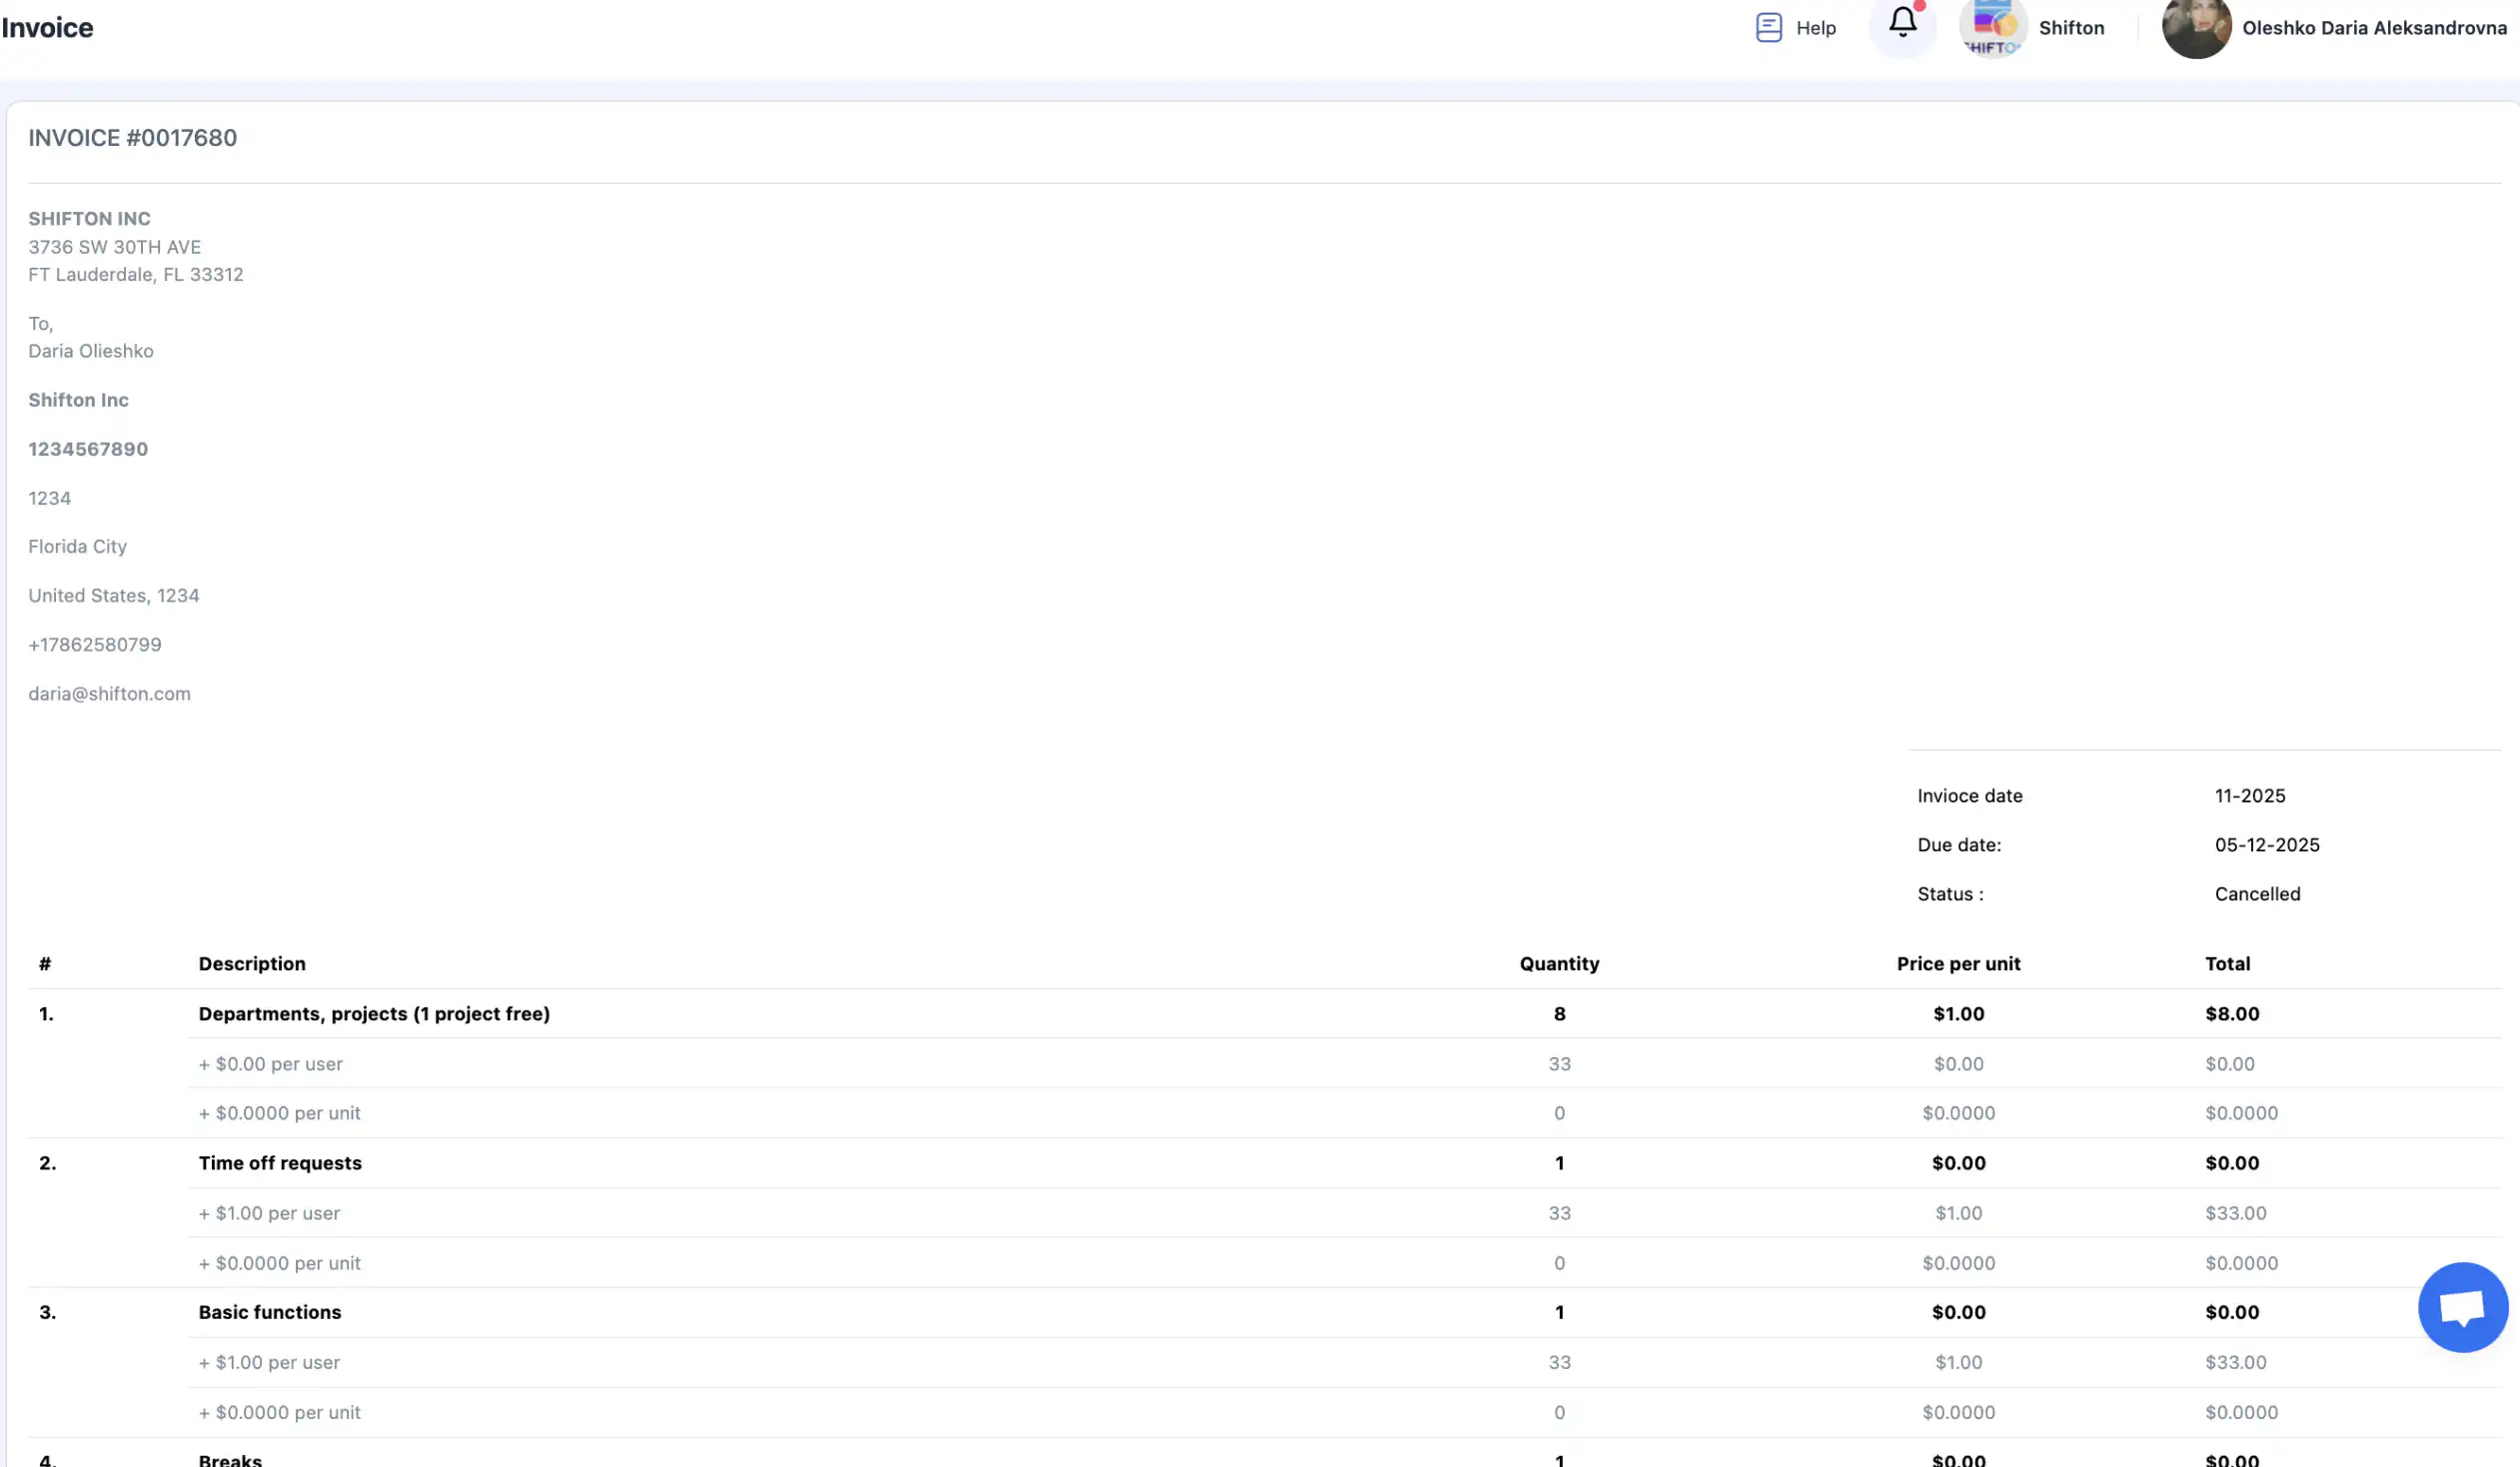Viewport: 2520px width, 1467px height.
Task: Click the Total column header
Action: pos(2227,963)
